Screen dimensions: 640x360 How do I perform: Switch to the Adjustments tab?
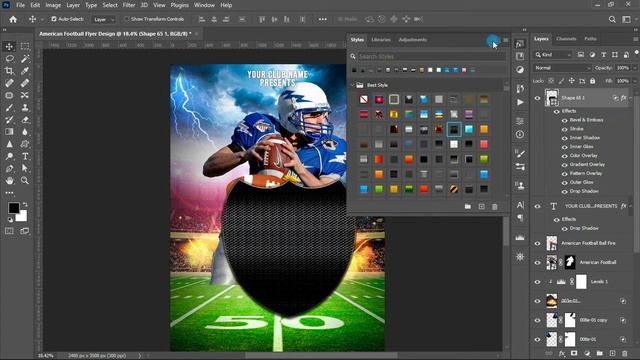(413, 40)
